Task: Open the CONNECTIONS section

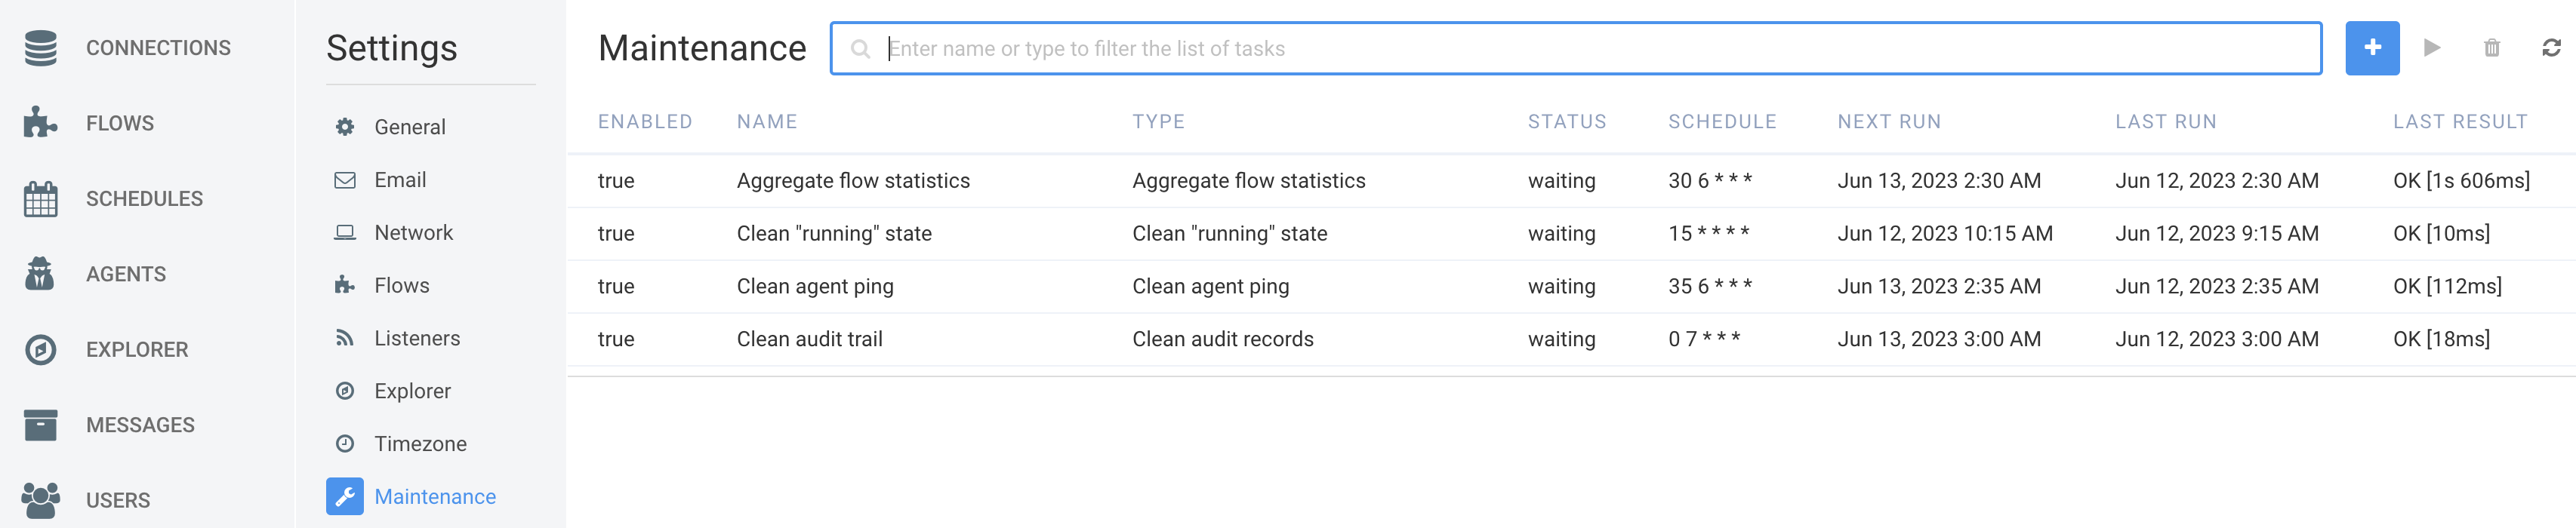Action: point(158,48)
